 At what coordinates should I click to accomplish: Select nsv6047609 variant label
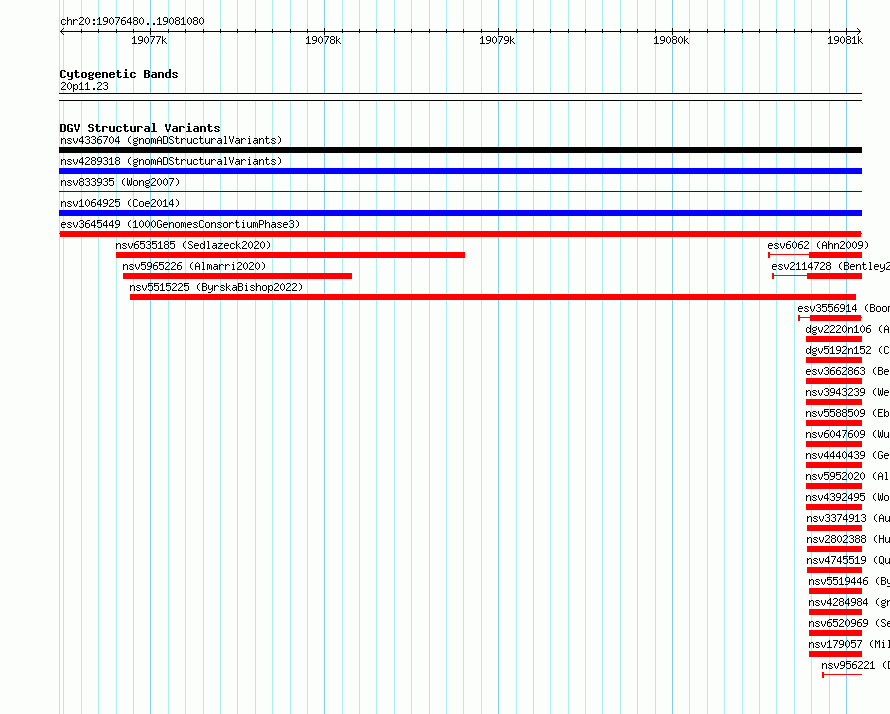(847, 434)
